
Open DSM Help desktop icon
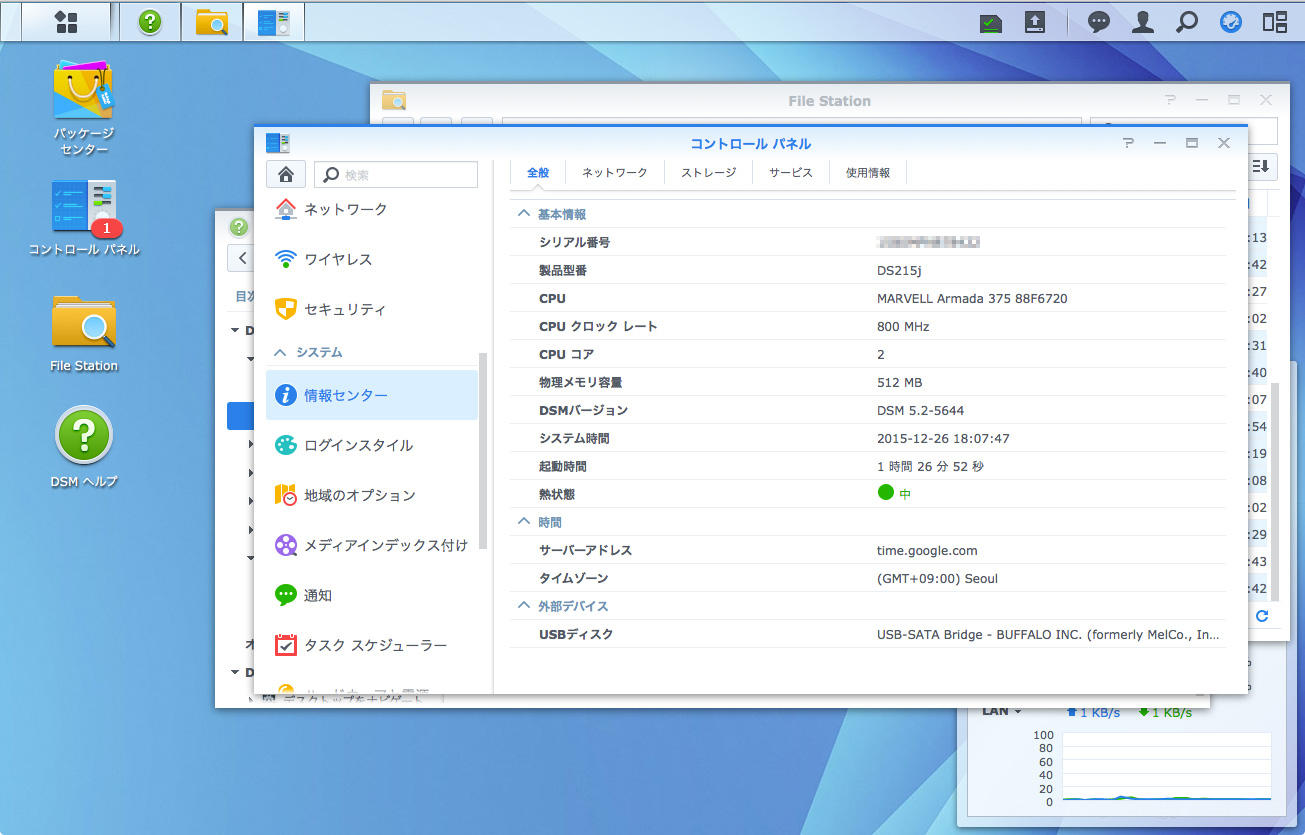(84, 448)
